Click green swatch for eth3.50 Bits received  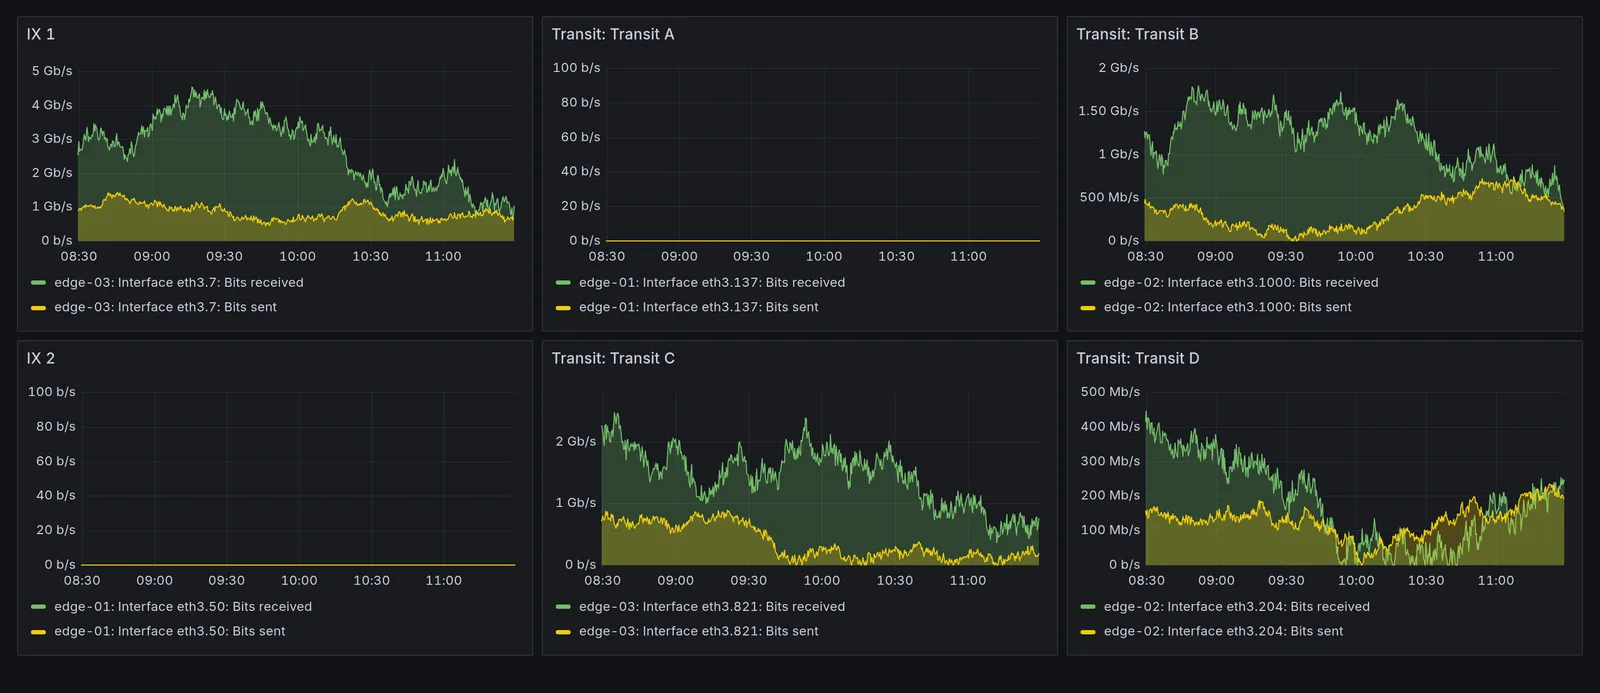point(39,607)
